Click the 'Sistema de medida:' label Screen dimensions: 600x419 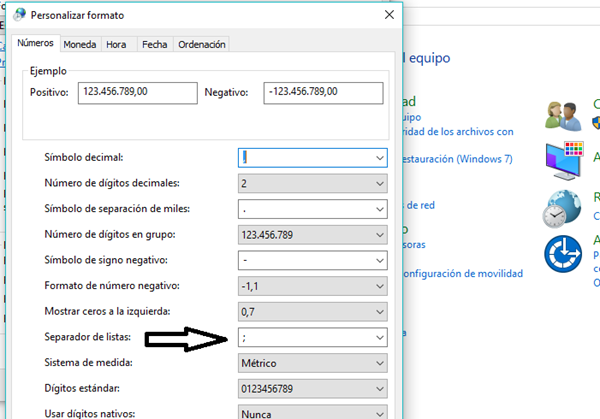[88, 362]
